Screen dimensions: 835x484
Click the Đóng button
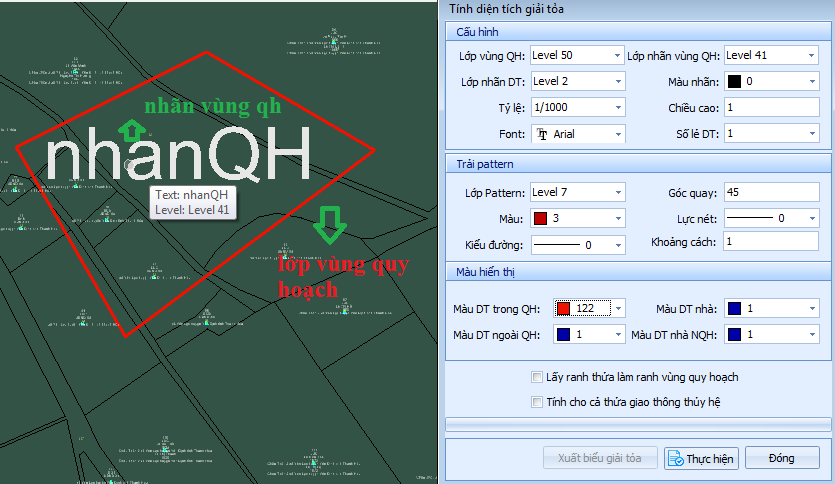(x=781, y=459)
